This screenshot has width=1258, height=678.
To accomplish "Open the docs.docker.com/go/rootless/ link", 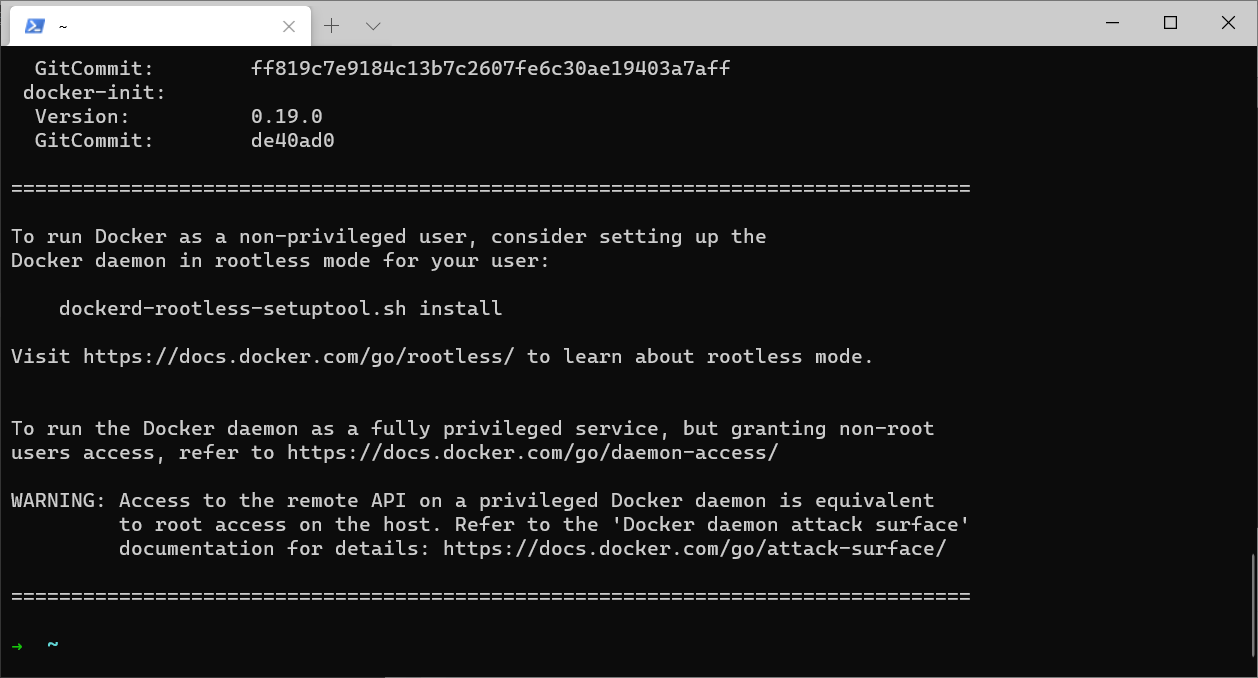I will pos(298,356).
